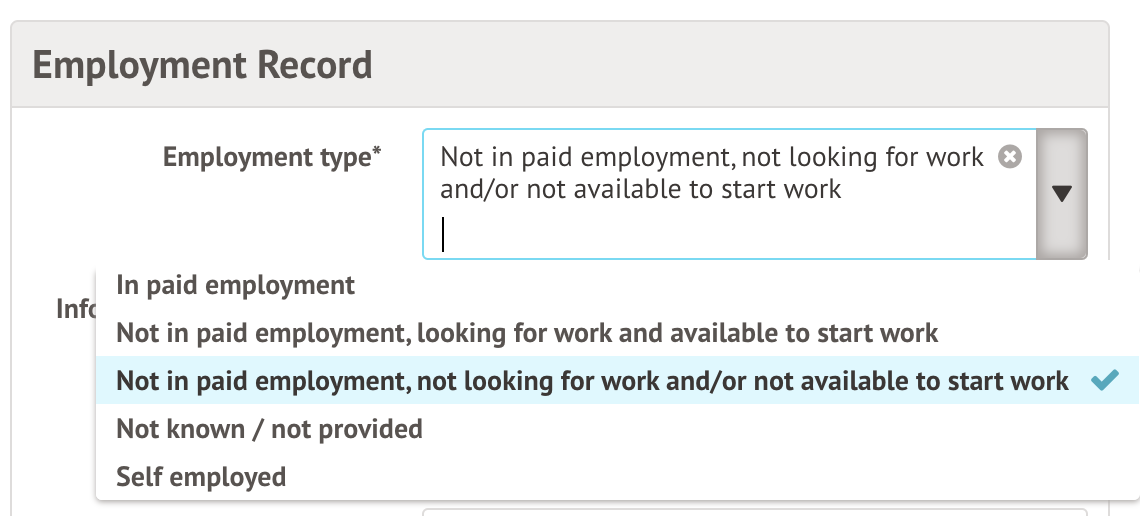The image size is (1140, 516).
Task: Choose the "Self employed" option
Action: click(x=201, y=476)
